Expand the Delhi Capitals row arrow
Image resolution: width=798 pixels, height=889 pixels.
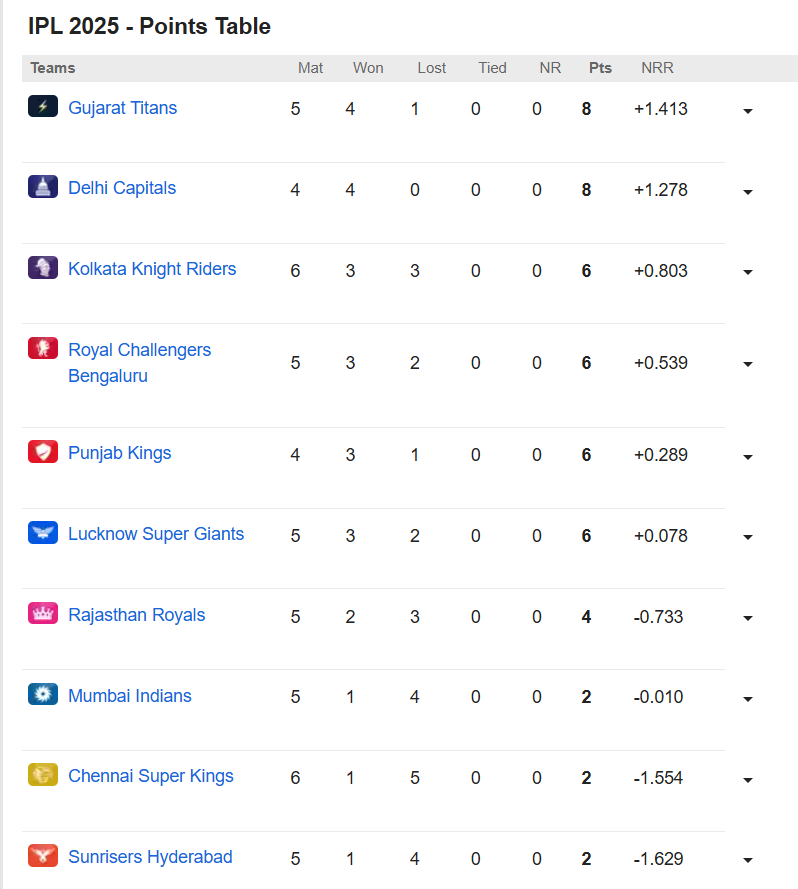748,192
